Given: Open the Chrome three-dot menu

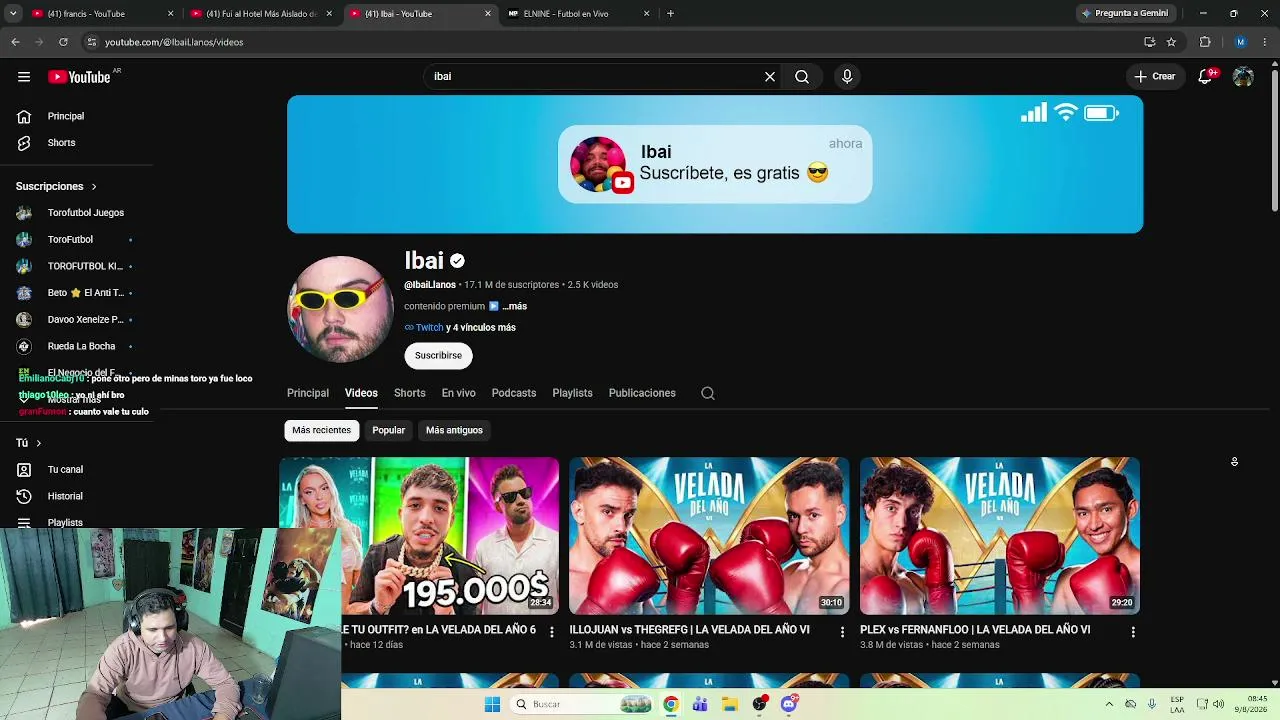Looking at the screenshot, I should pos(1266,42).
